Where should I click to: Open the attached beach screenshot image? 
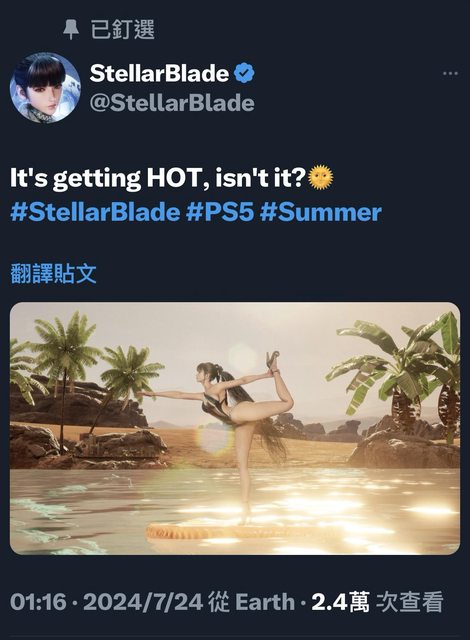point(235,428)
